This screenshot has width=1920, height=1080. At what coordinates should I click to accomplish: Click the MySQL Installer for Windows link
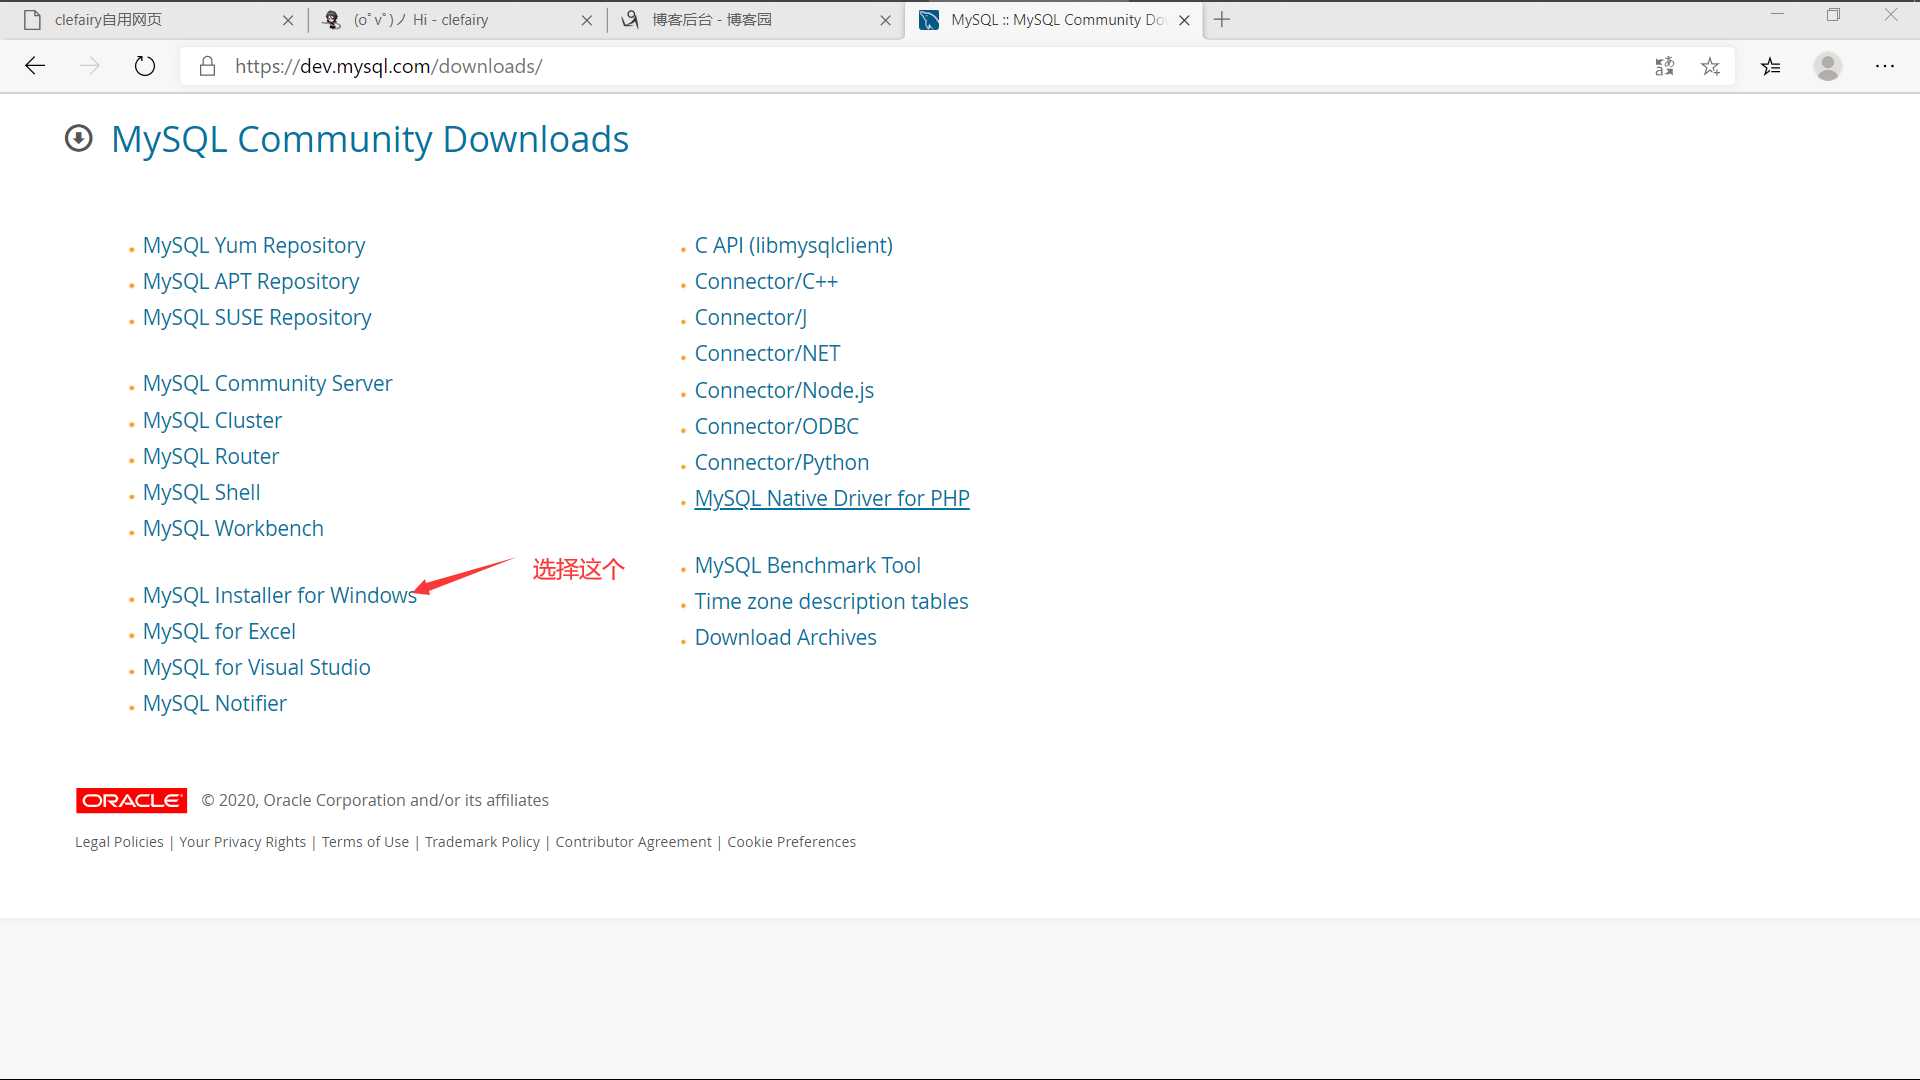pos(280,595)
